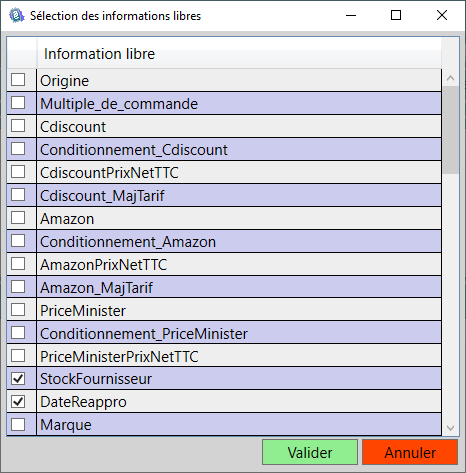This screenshot has width=466, height=473.
Task: Select the Amazon row text
Action: (x=67, y=219)
